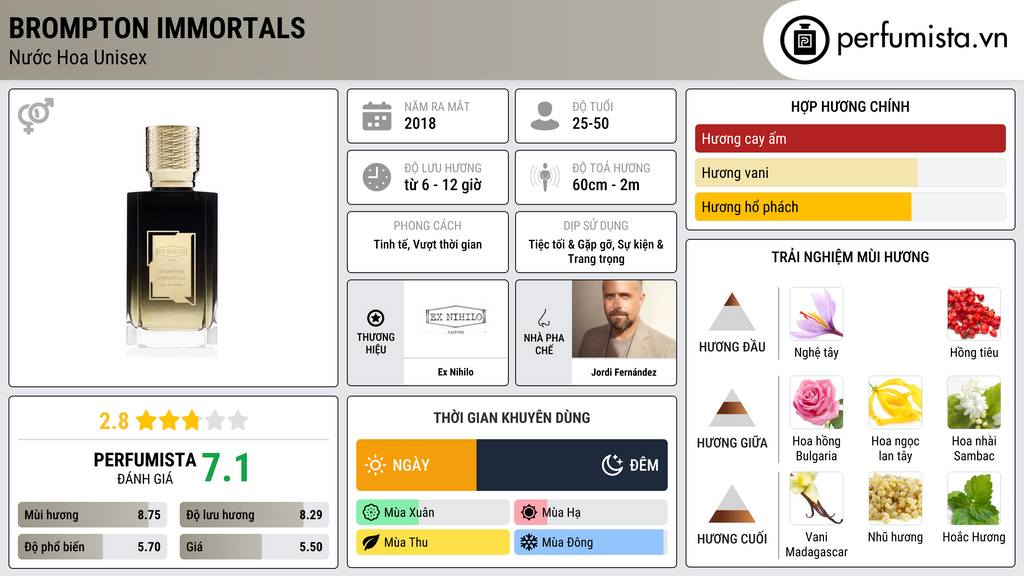Select the Đêm nighttime segment
The height and width of the screenshot is (576, 1024).
pyautogui.click(x=572, y=465)
